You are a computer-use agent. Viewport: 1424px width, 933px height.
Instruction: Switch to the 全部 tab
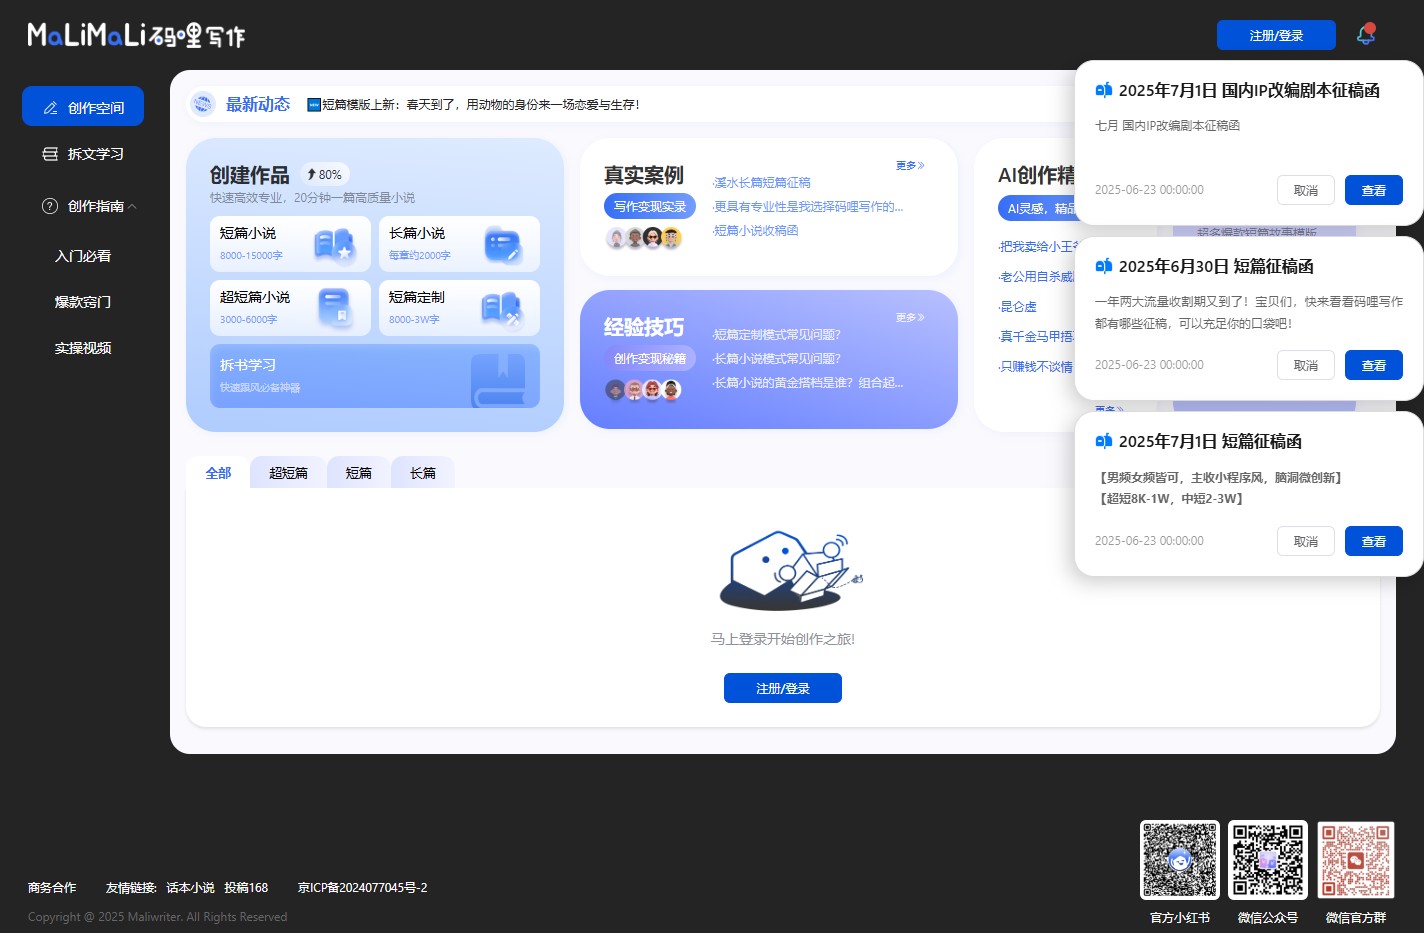pyautogui.click(x=218, y=473)
